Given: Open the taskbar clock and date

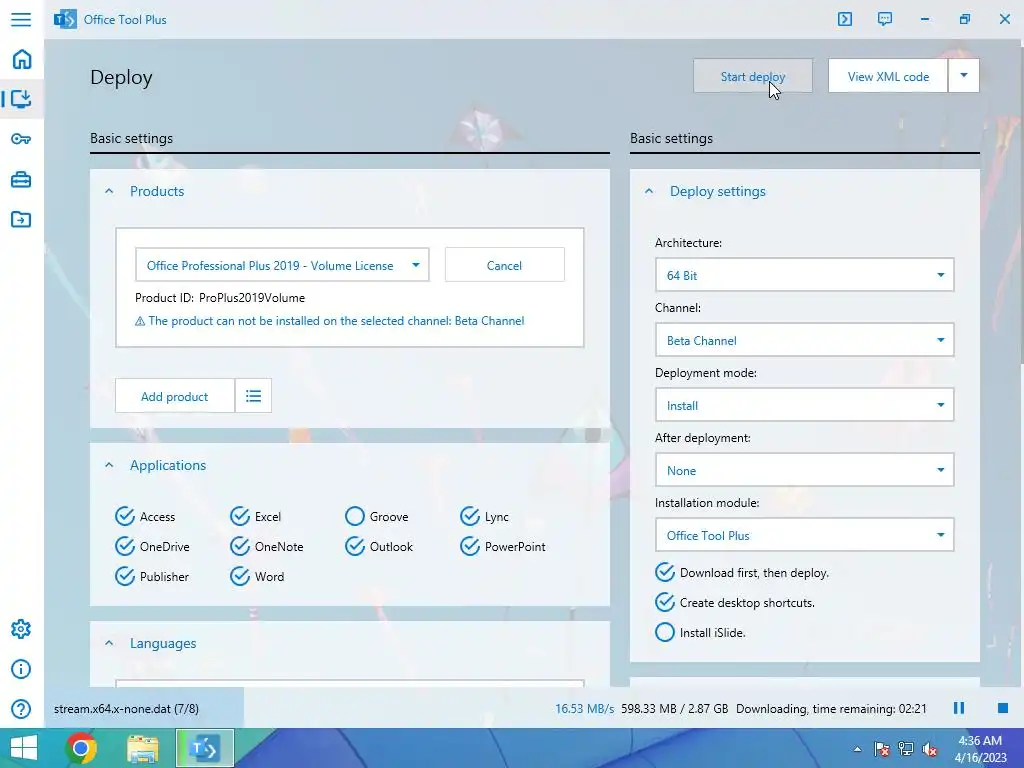Looking at the screenshot, I should click(x=980, y=749).
